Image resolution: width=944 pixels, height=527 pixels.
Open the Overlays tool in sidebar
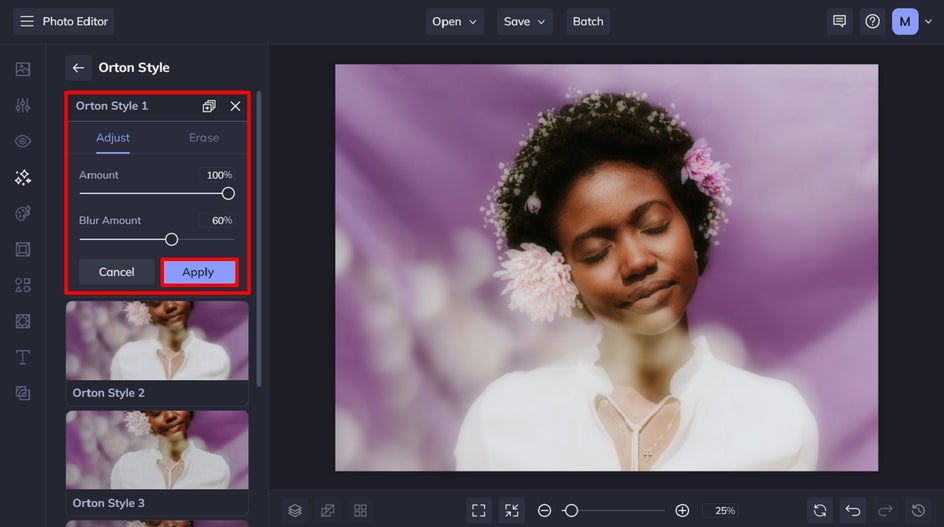tap(23, 321)
